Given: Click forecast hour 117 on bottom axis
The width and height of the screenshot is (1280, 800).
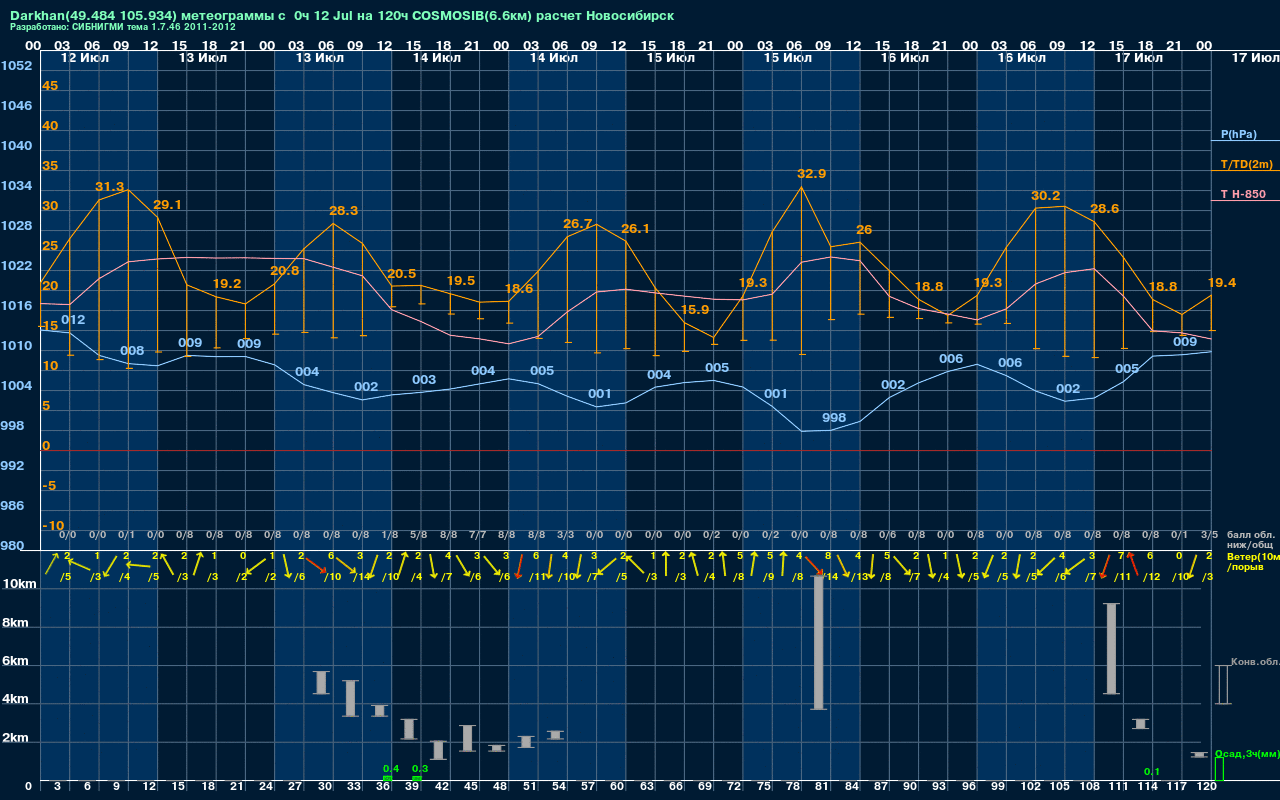Looking at the screenshot, I should (1176, 786).
